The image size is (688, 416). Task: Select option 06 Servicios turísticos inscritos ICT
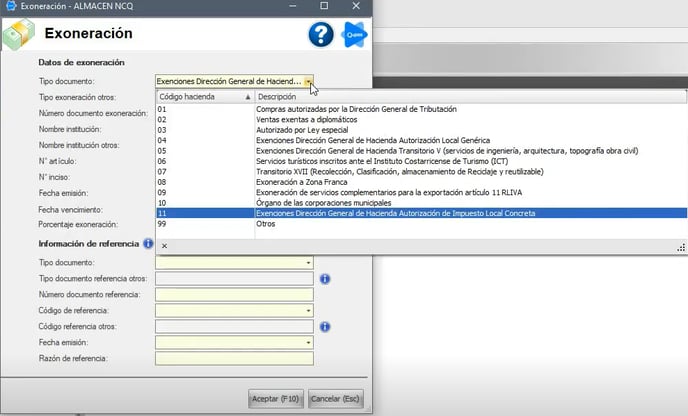(x=422, y=161)
